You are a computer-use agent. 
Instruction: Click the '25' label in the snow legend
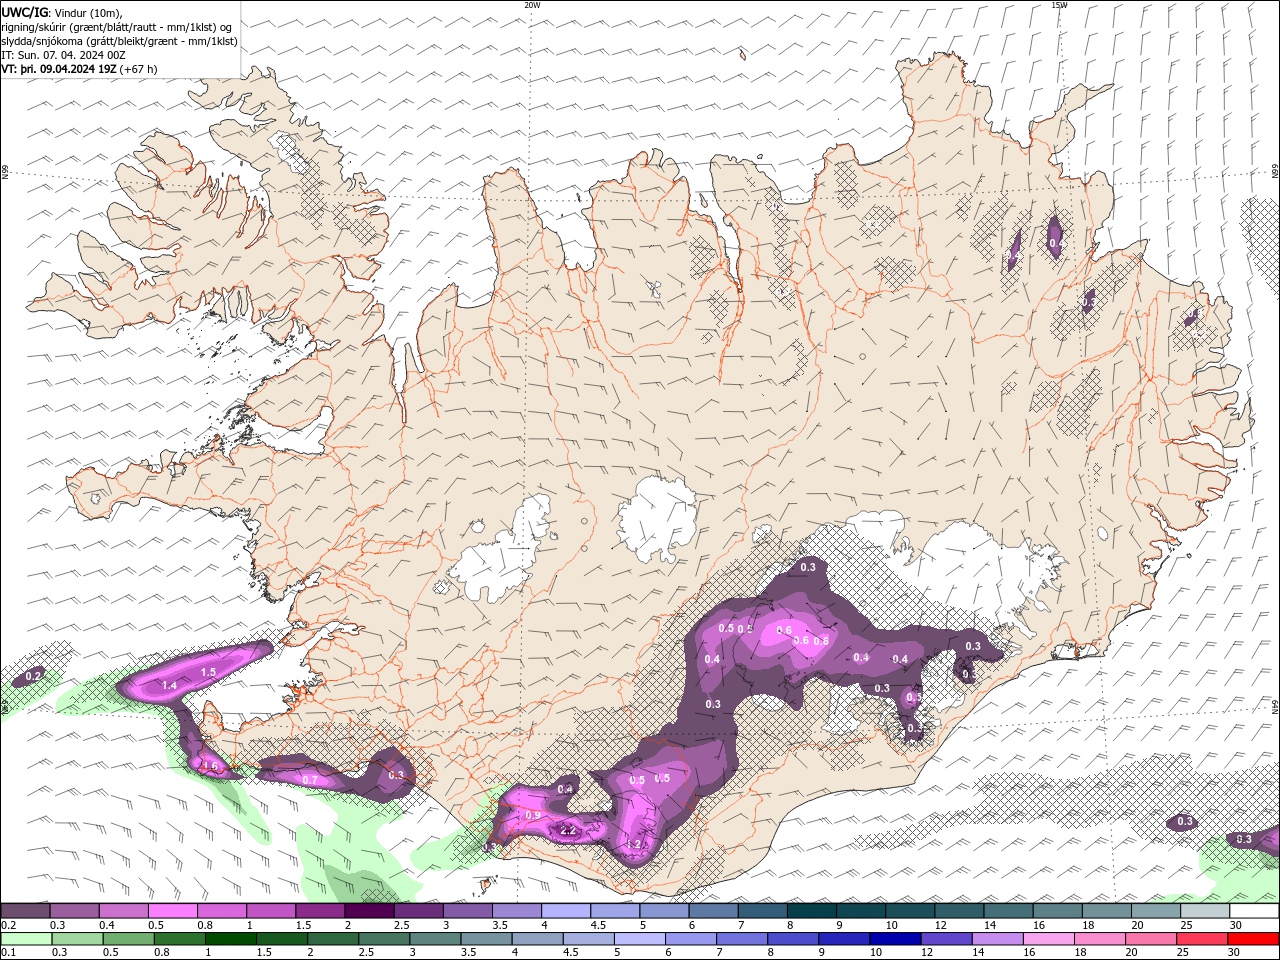coord(1186,925)
